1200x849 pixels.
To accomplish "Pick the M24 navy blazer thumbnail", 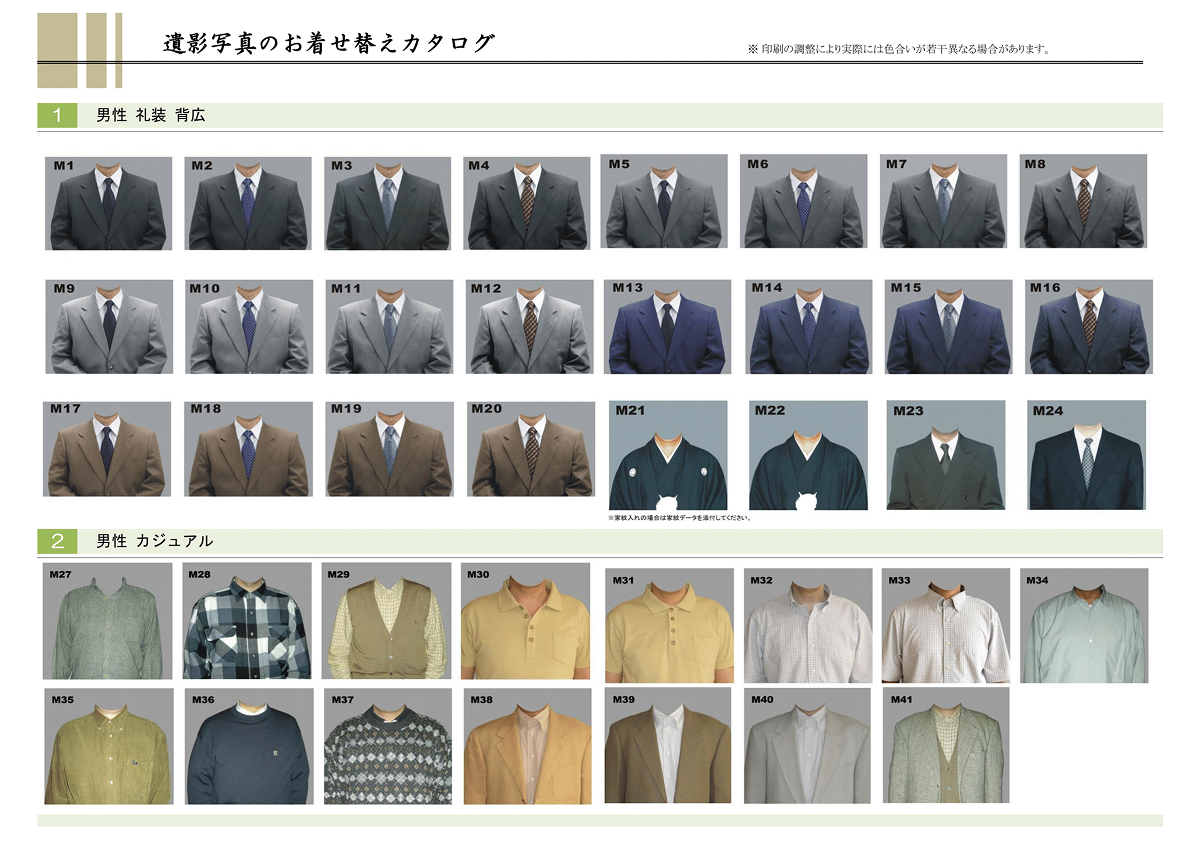I will pos(1087,455).
